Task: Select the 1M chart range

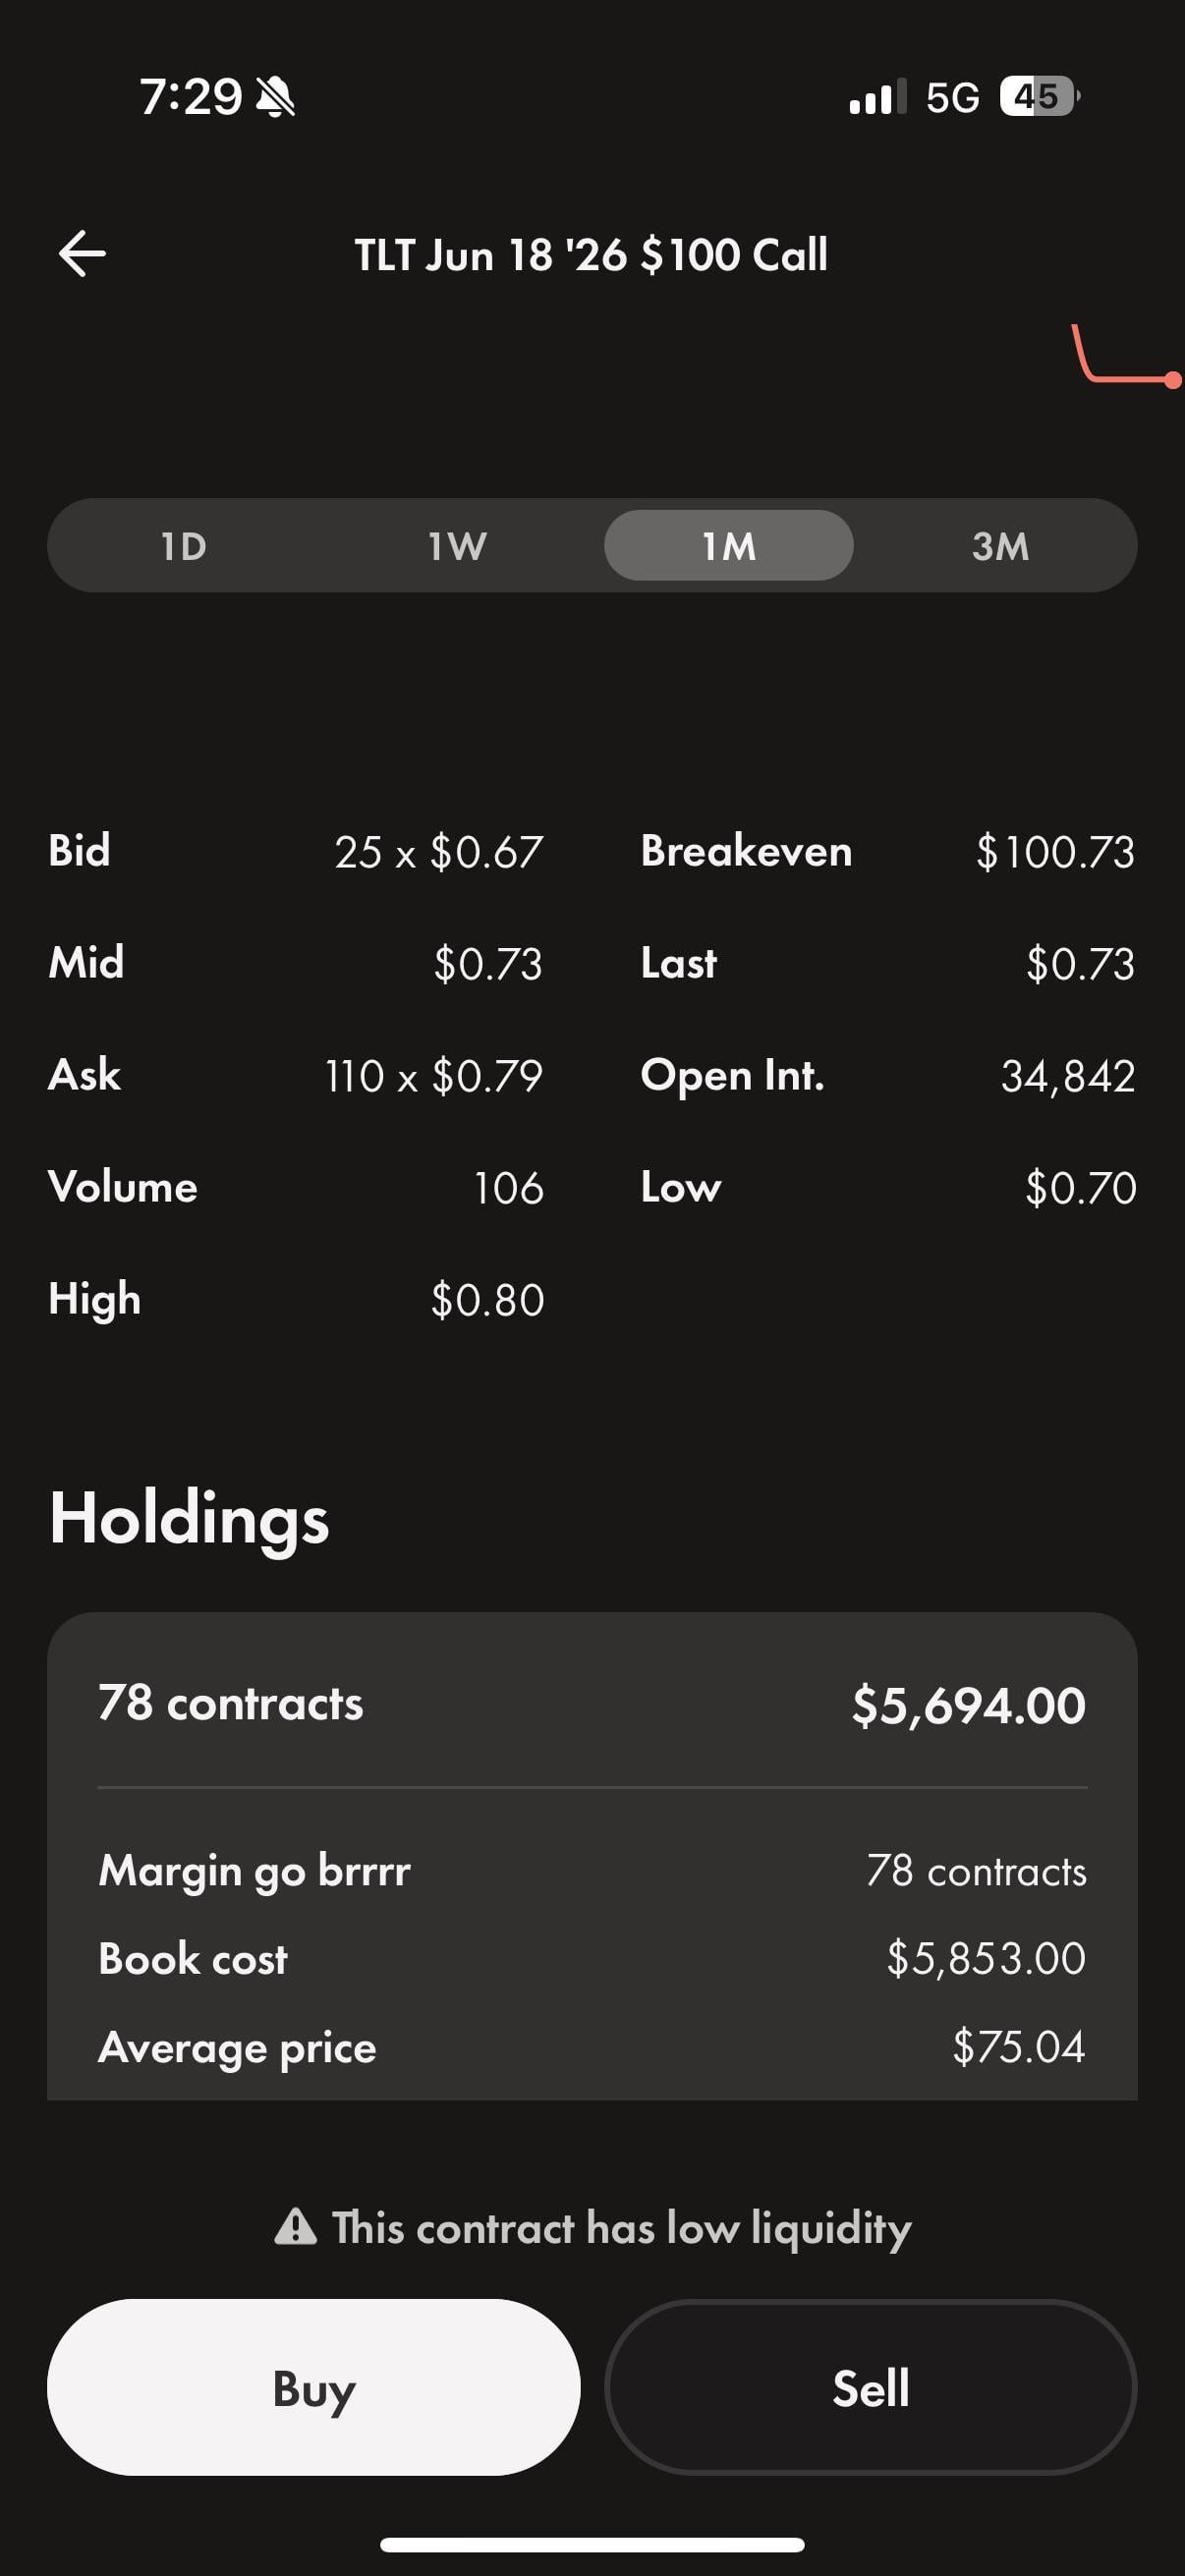Action: click(728, 546)
